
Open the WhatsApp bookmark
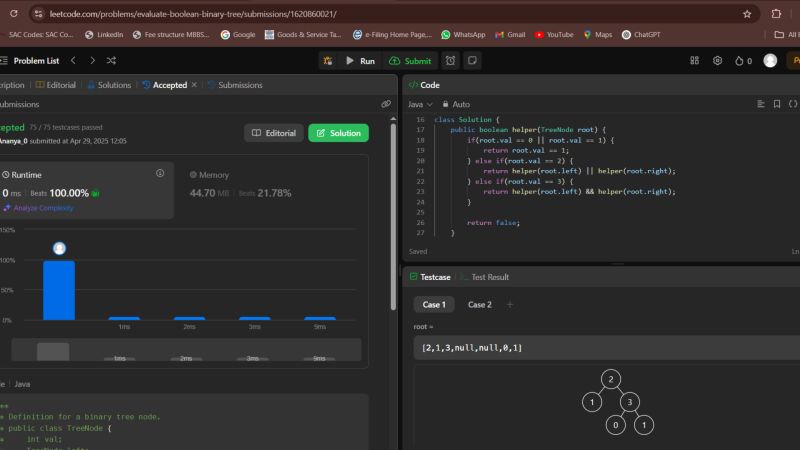click(463, 35)
